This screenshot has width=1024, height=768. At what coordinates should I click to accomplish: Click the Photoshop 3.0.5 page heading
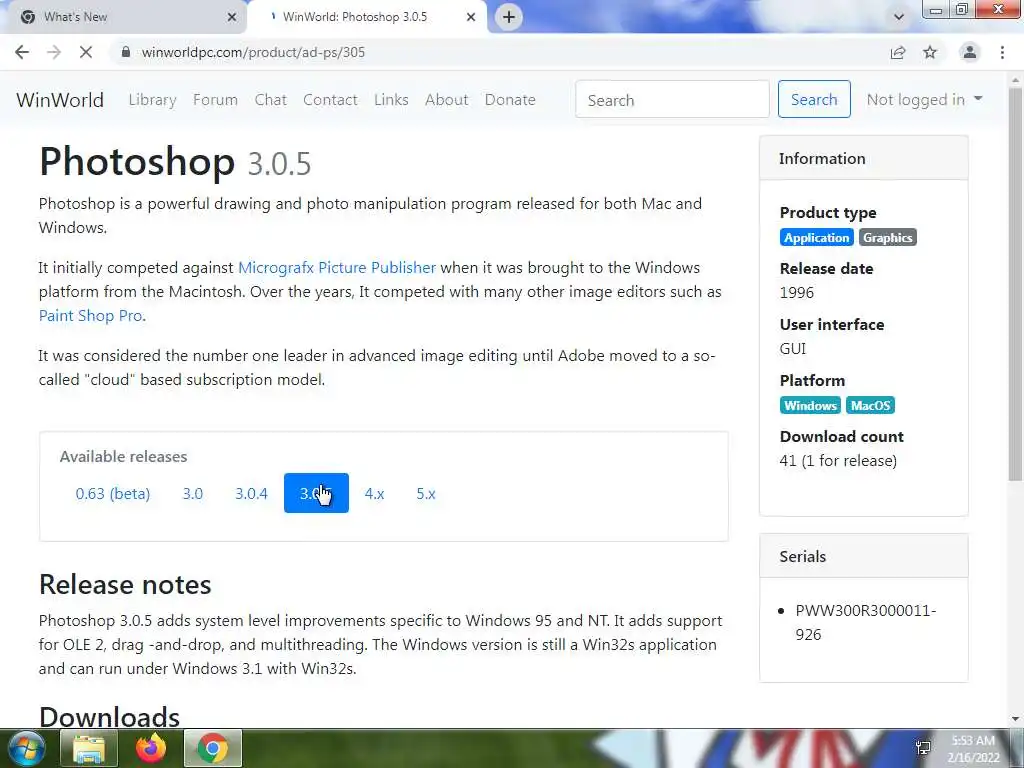point(175,162)
